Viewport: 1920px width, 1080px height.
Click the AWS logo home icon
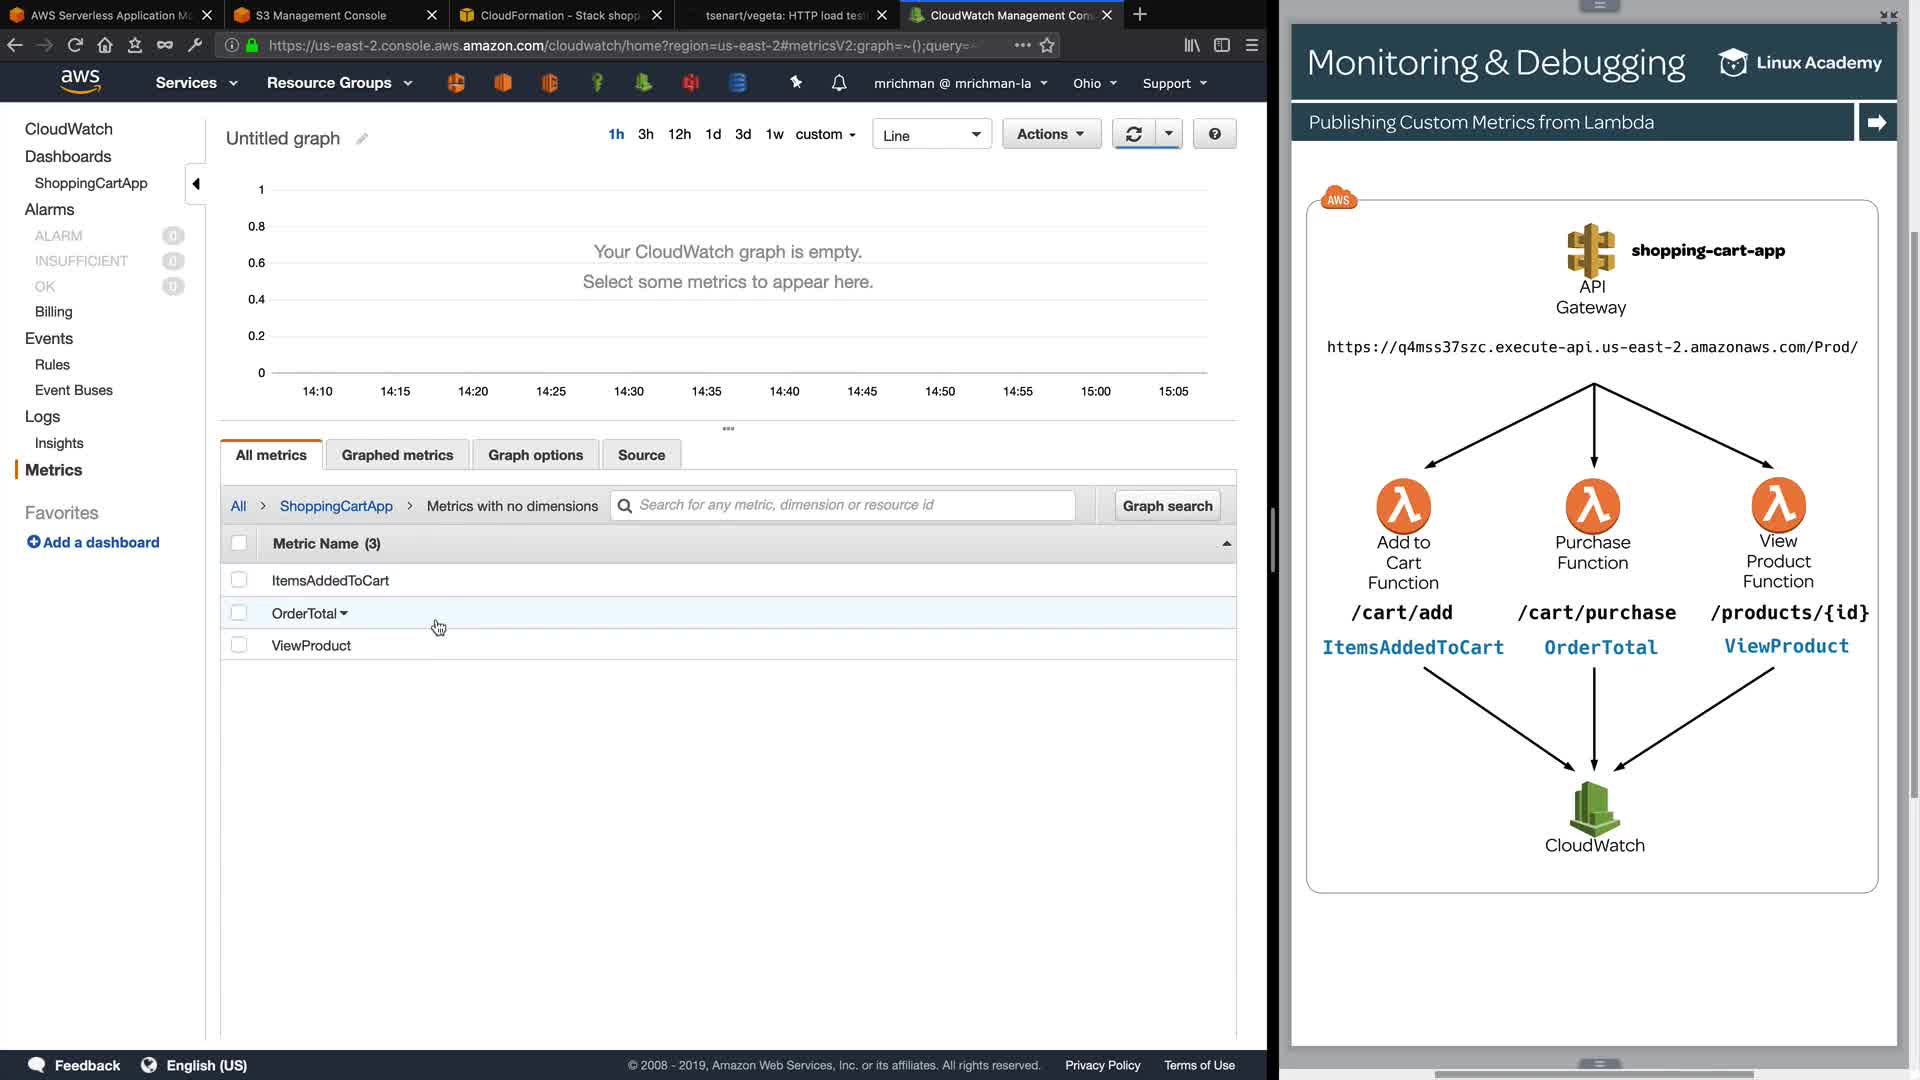80,82
